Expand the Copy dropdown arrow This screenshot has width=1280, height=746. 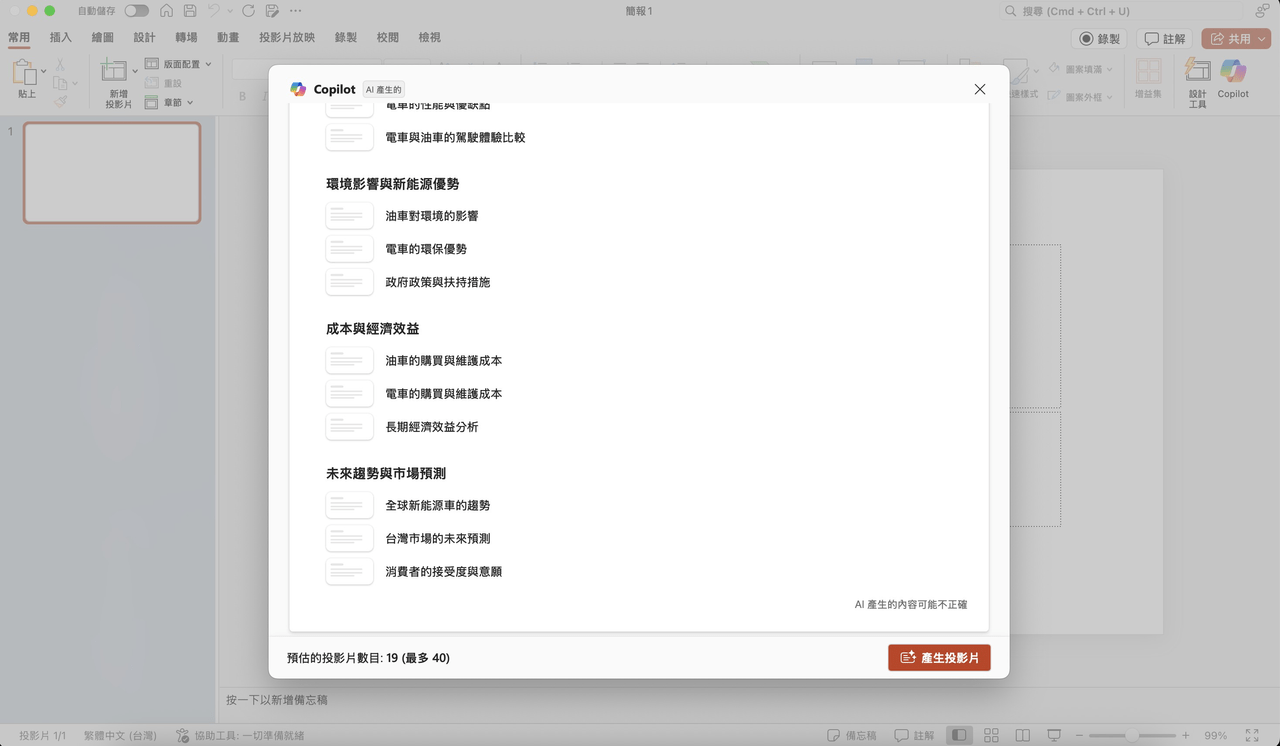75,84
